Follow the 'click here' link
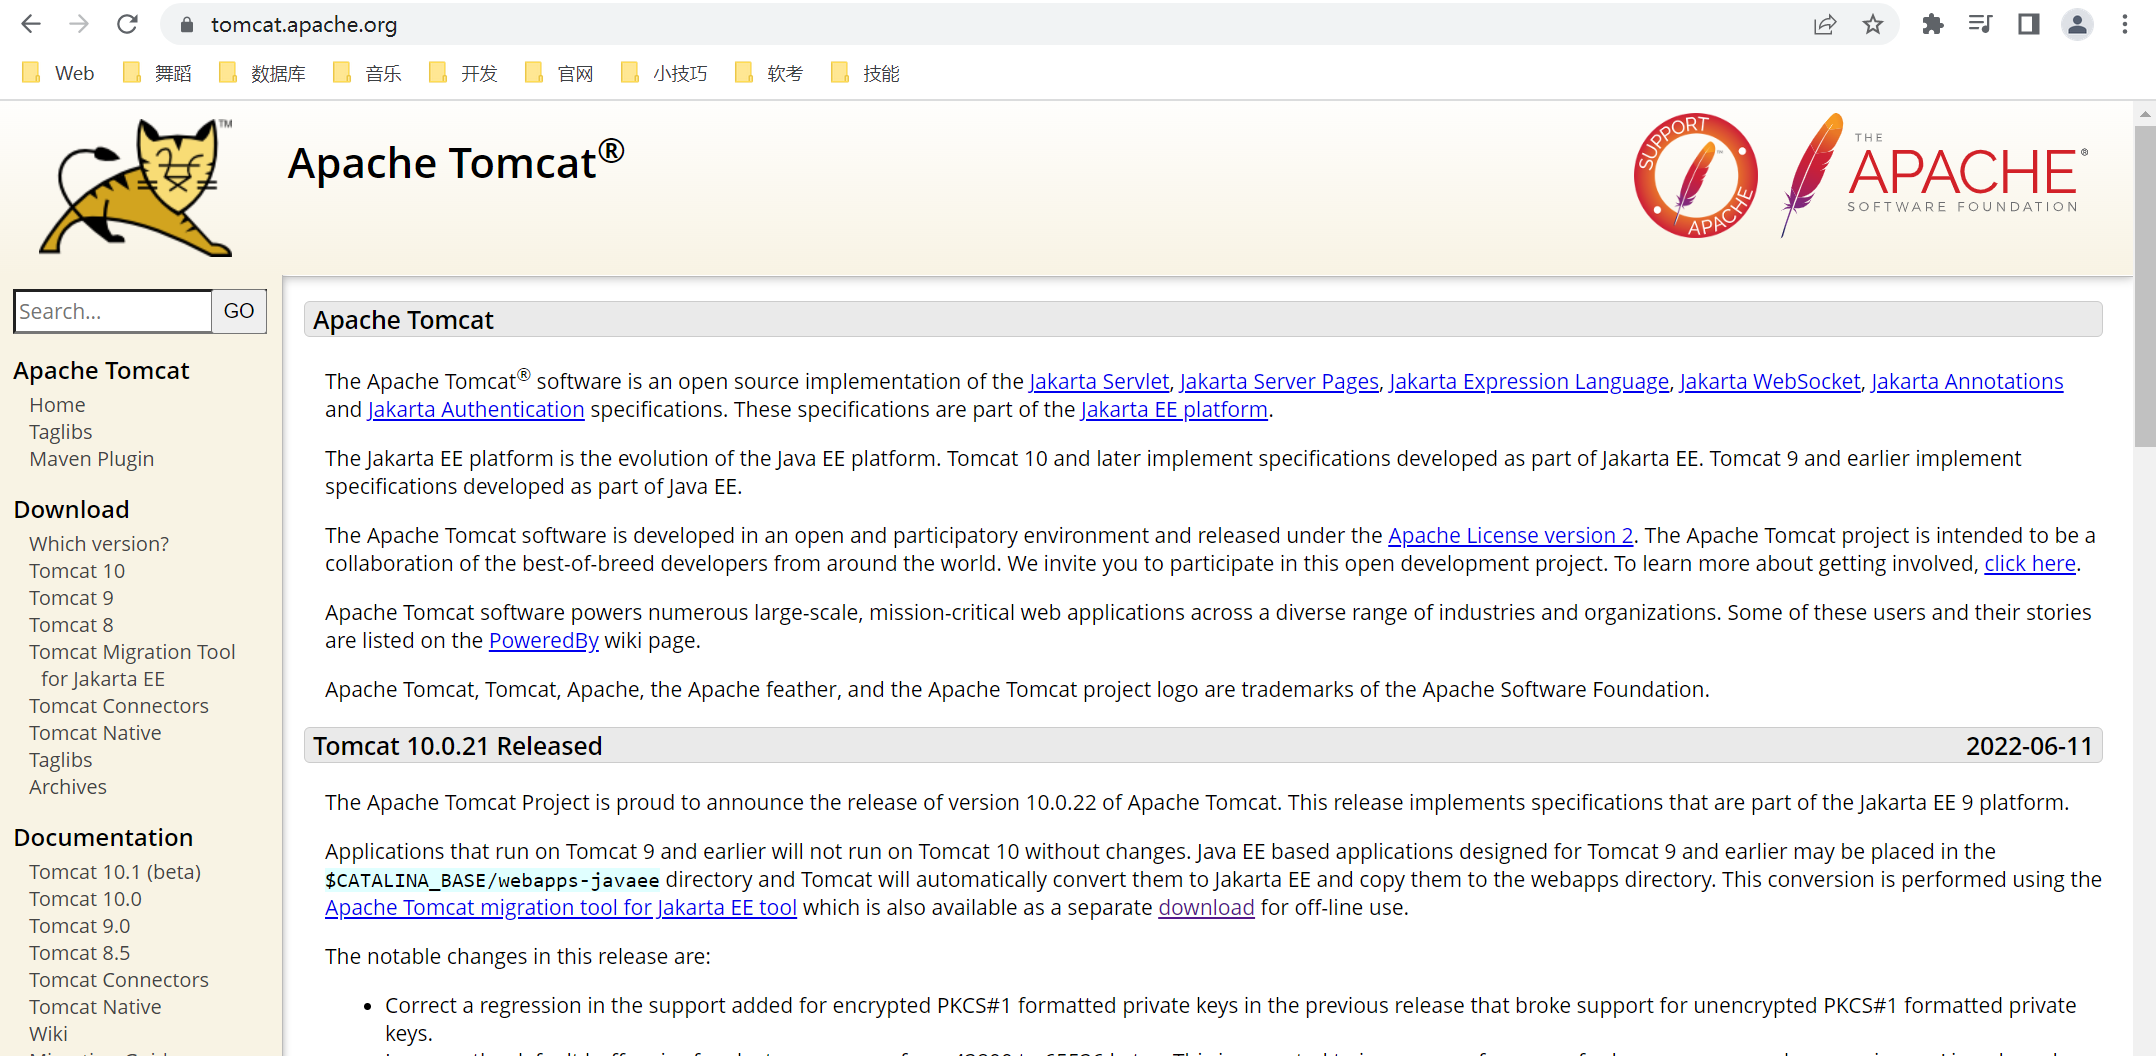The width and height of the screenshot is (2156, 1056). coord(2030,564)
